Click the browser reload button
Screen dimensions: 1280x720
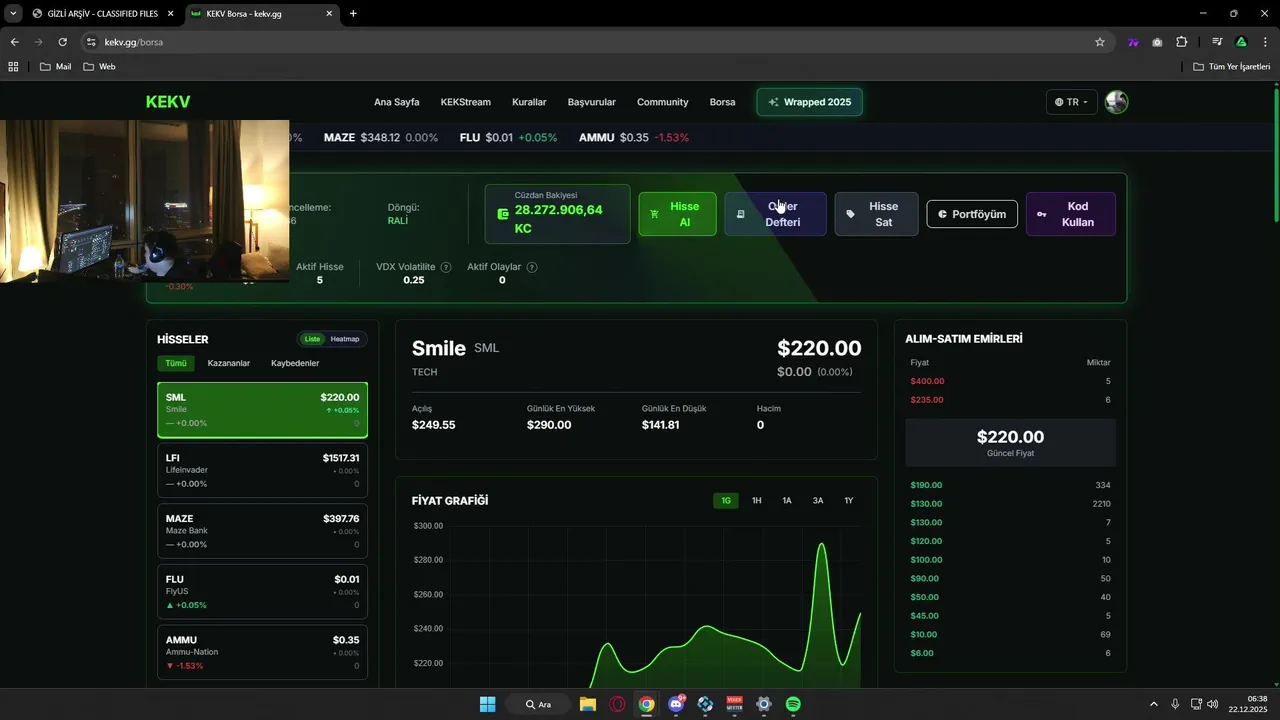(x=62, y=42)
